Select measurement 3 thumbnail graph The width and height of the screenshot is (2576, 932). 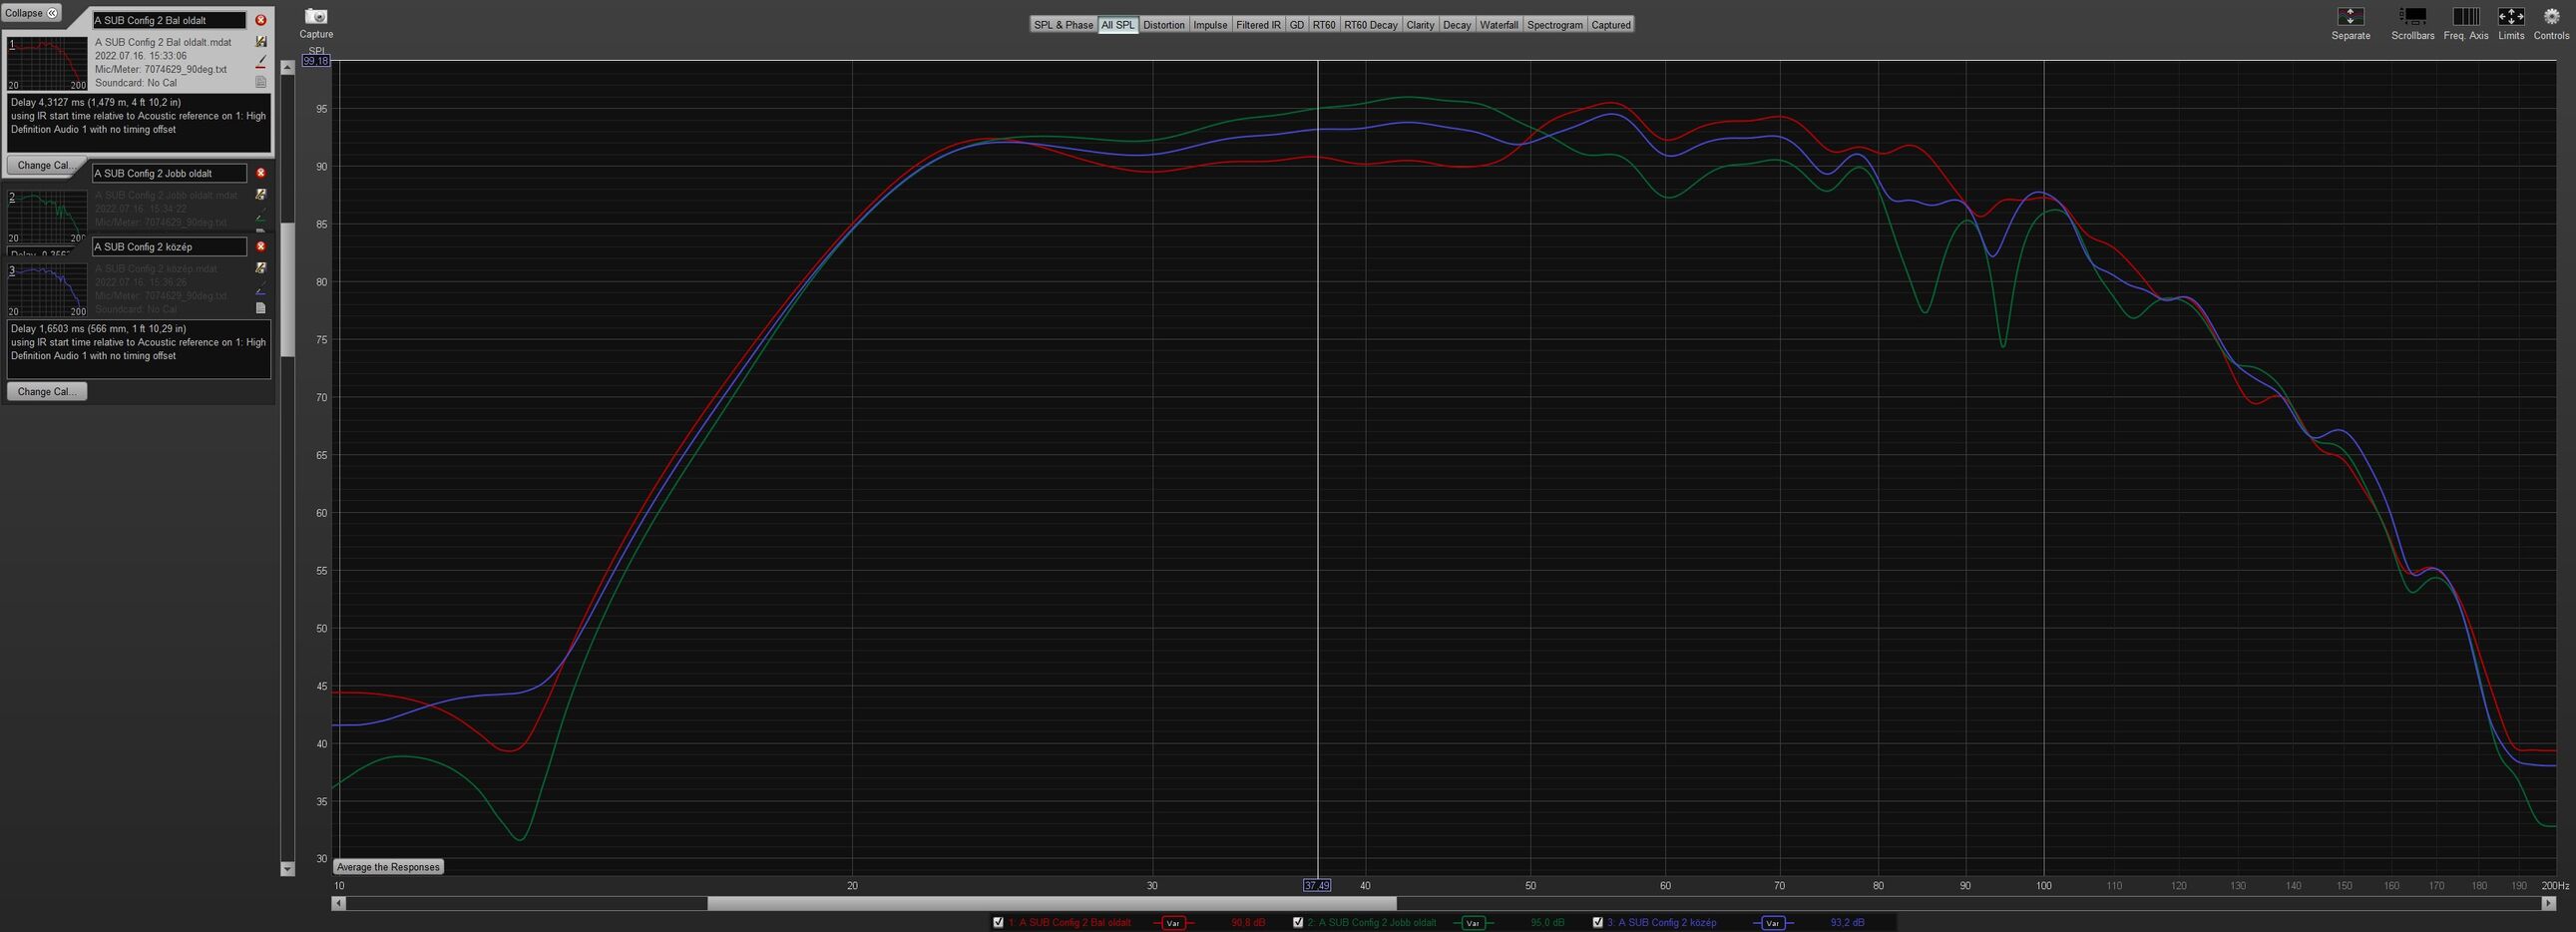click(x=47, y=290)
